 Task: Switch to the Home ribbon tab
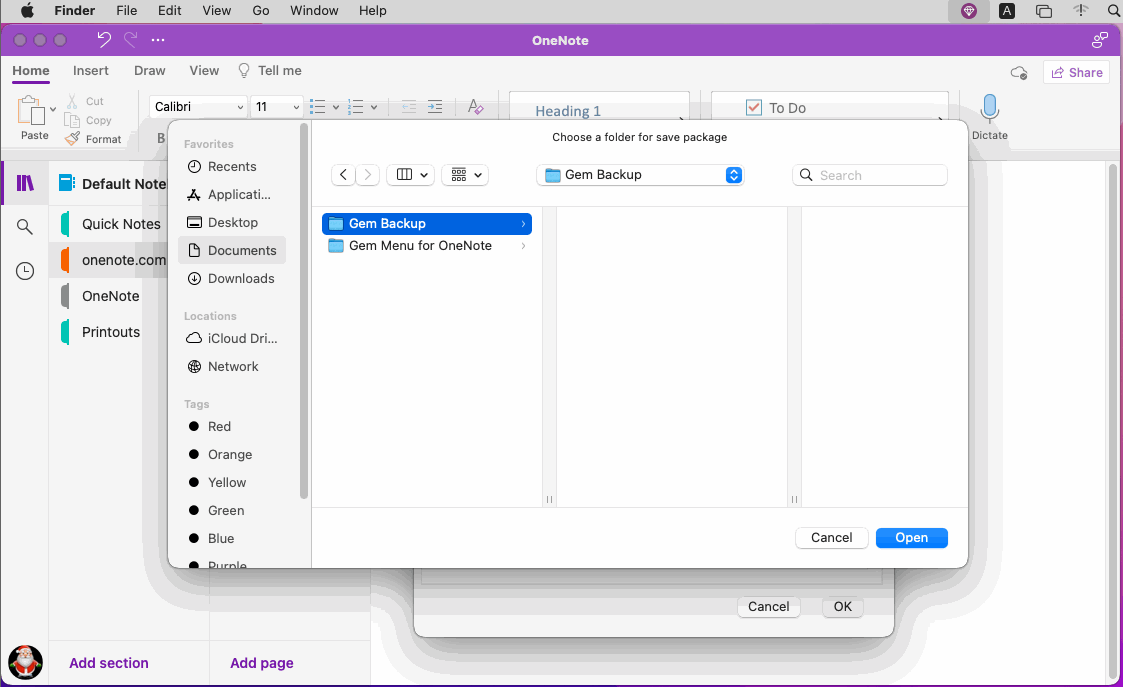coord(31,70)
